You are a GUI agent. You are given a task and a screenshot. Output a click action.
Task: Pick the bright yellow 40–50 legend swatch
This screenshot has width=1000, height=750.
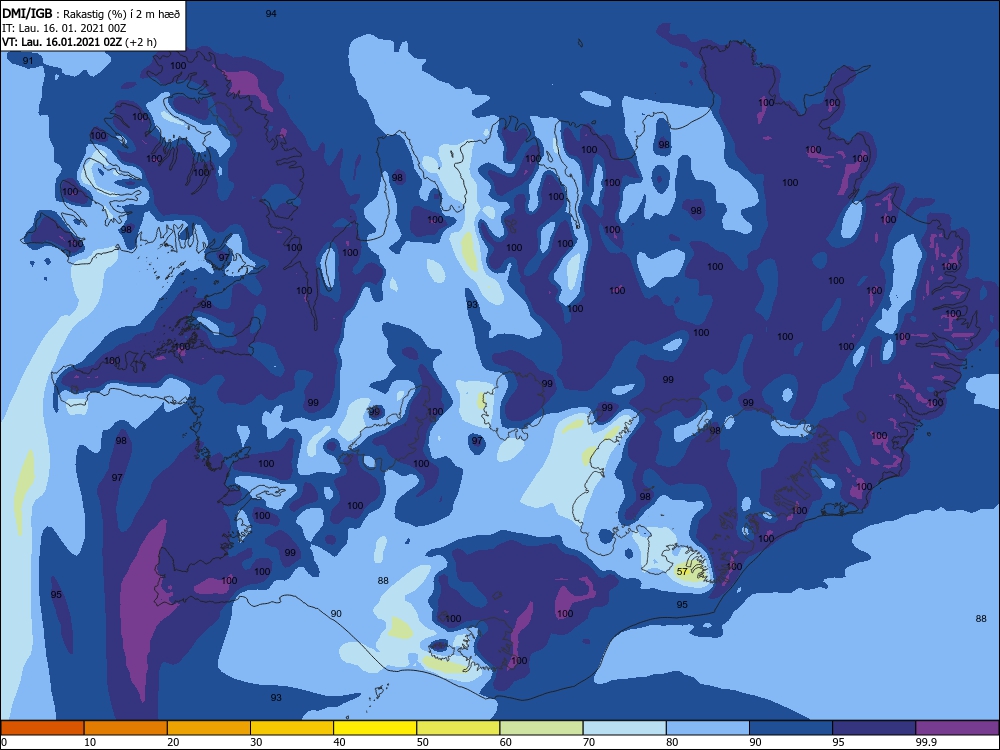coord(375,728)
